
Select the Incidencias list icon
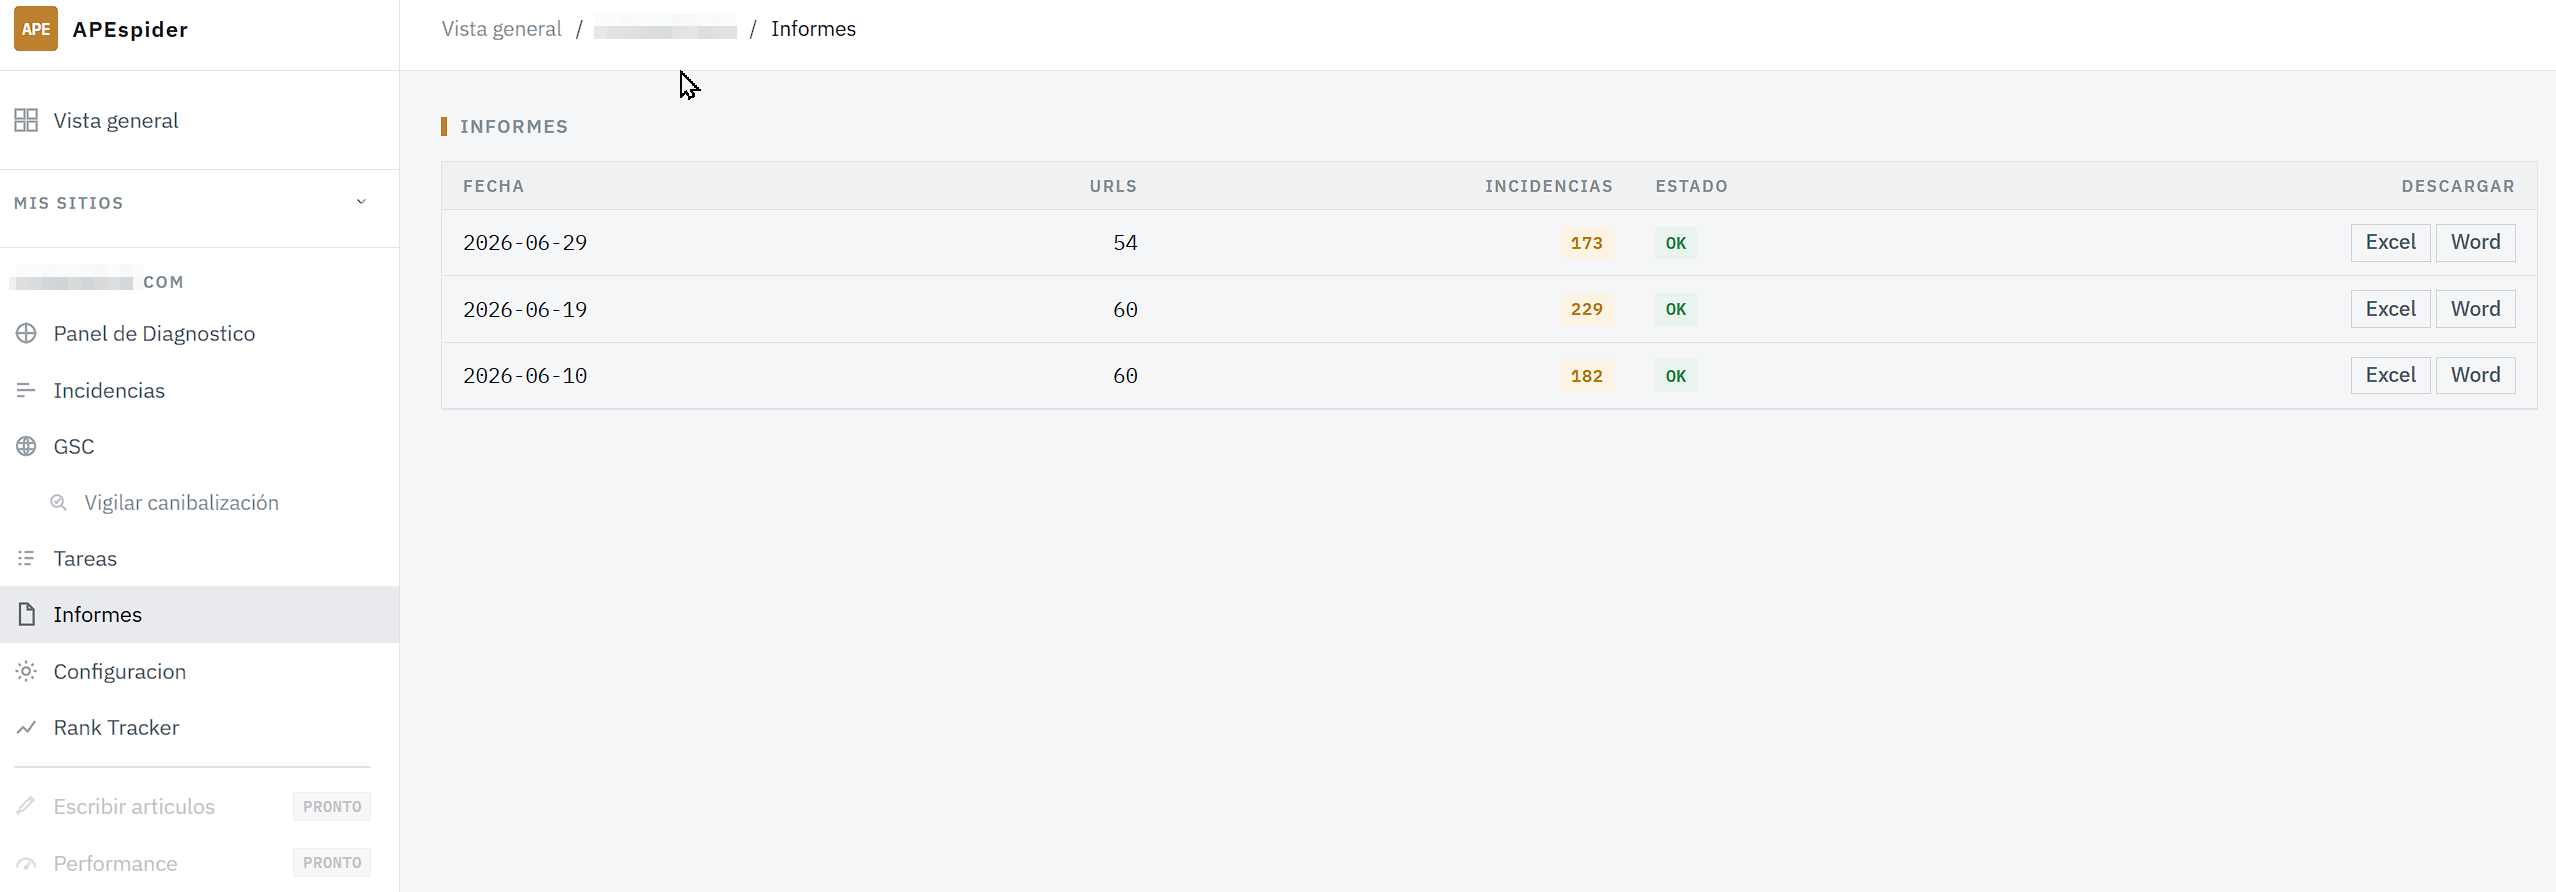coord(26,390)
